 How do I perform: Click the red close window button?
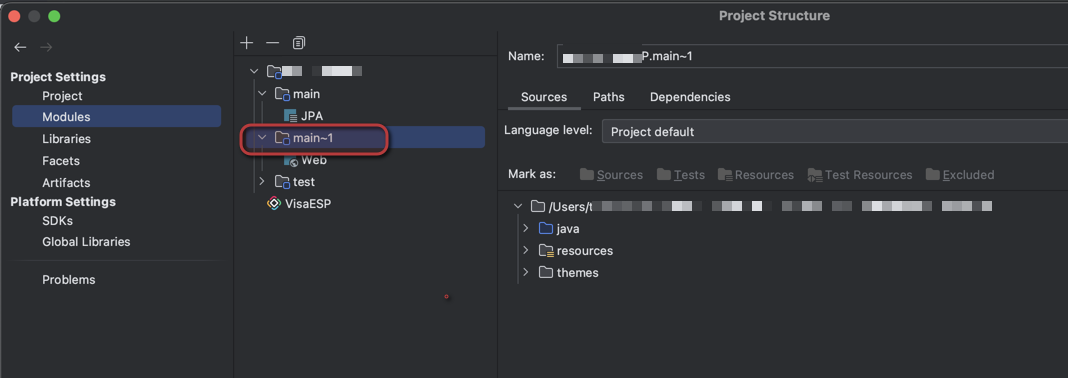pyautogui.click(x=14, y=16)
